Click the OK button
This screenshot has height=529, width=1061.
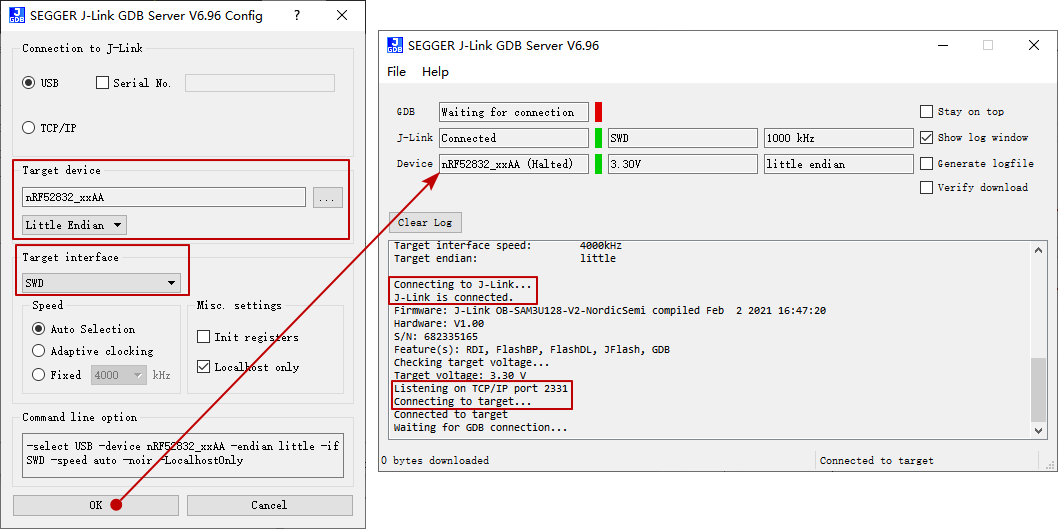click(x=96, y=505)
